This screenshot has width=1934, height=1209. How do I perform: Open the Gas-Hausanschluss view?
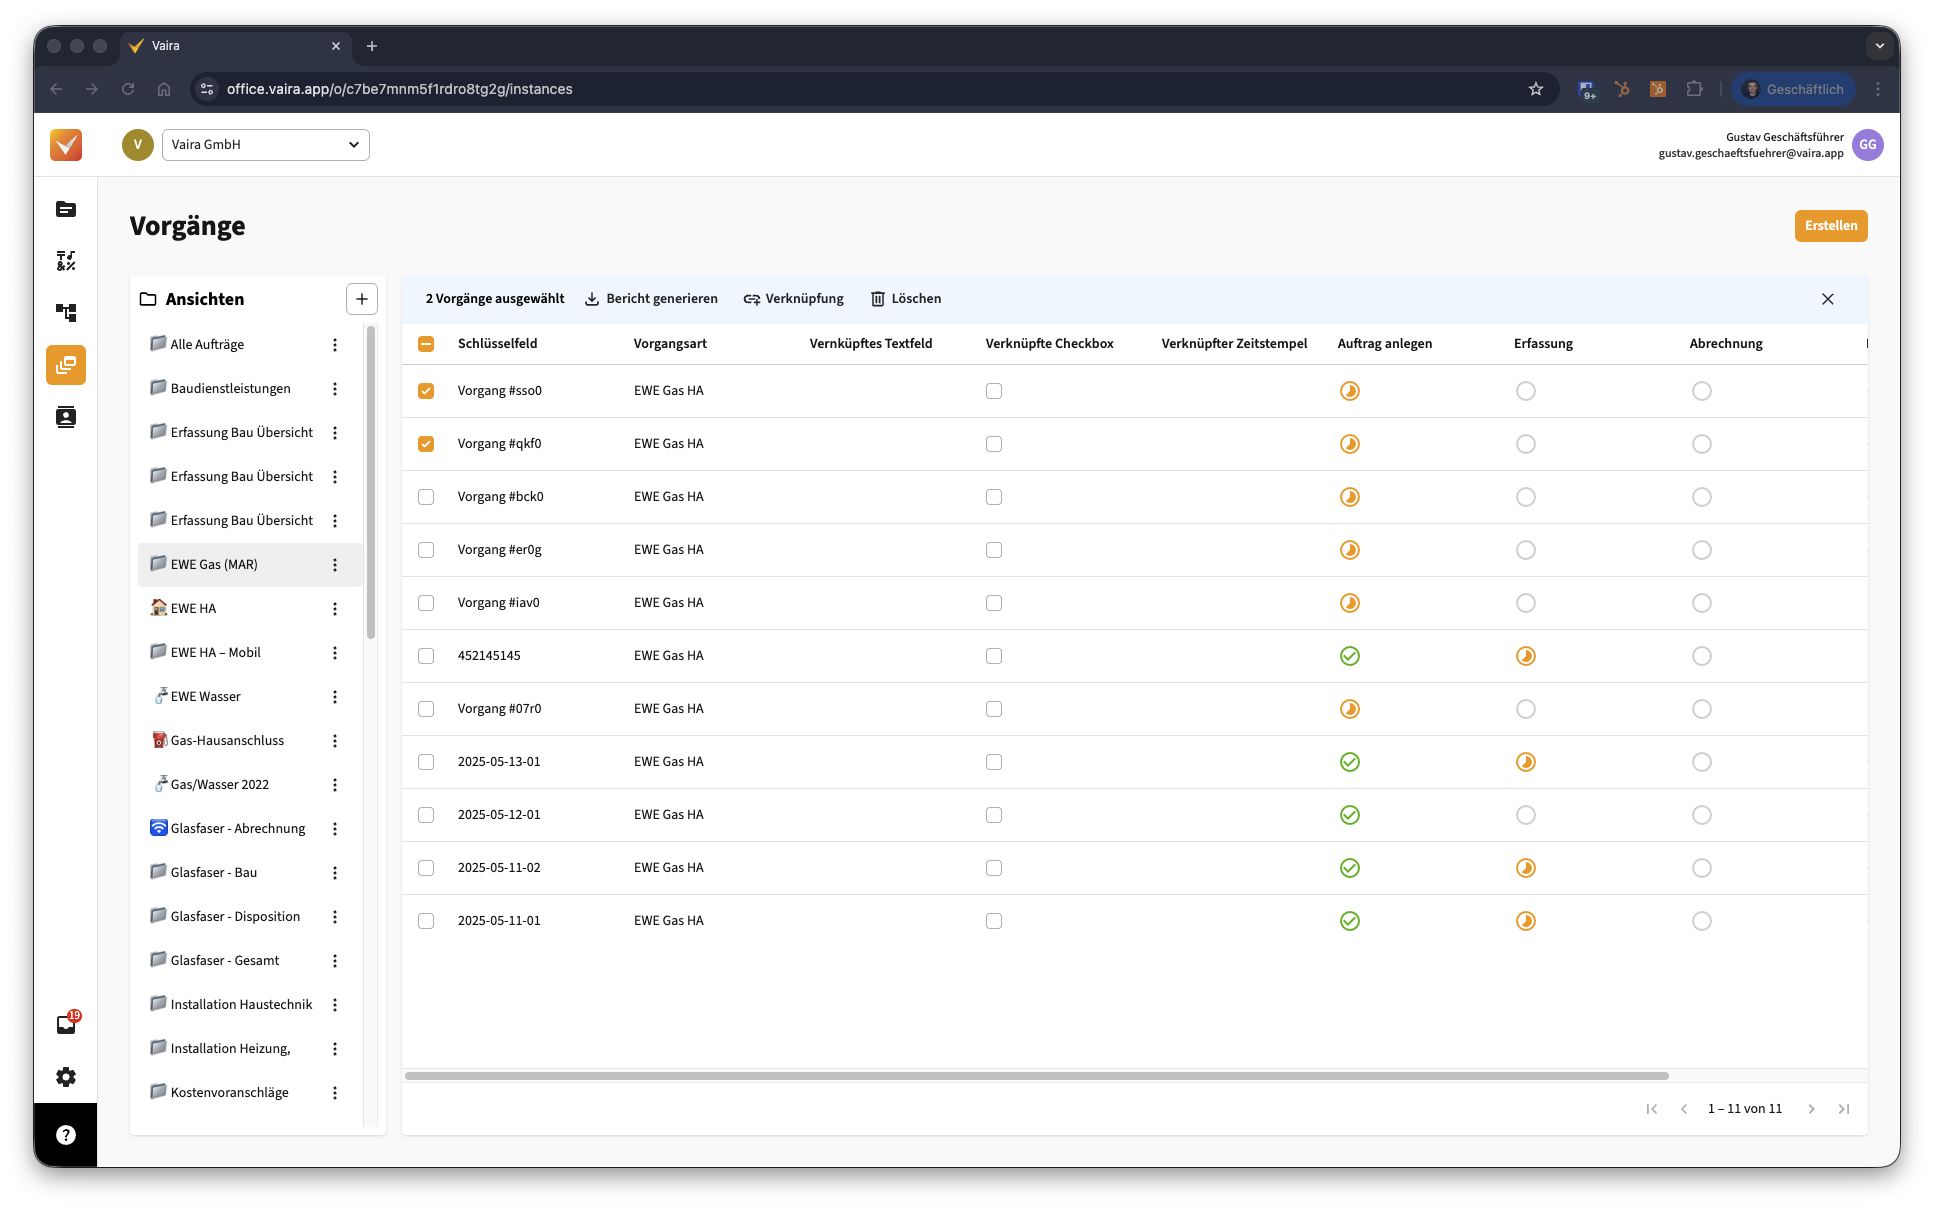coord(227,741)
